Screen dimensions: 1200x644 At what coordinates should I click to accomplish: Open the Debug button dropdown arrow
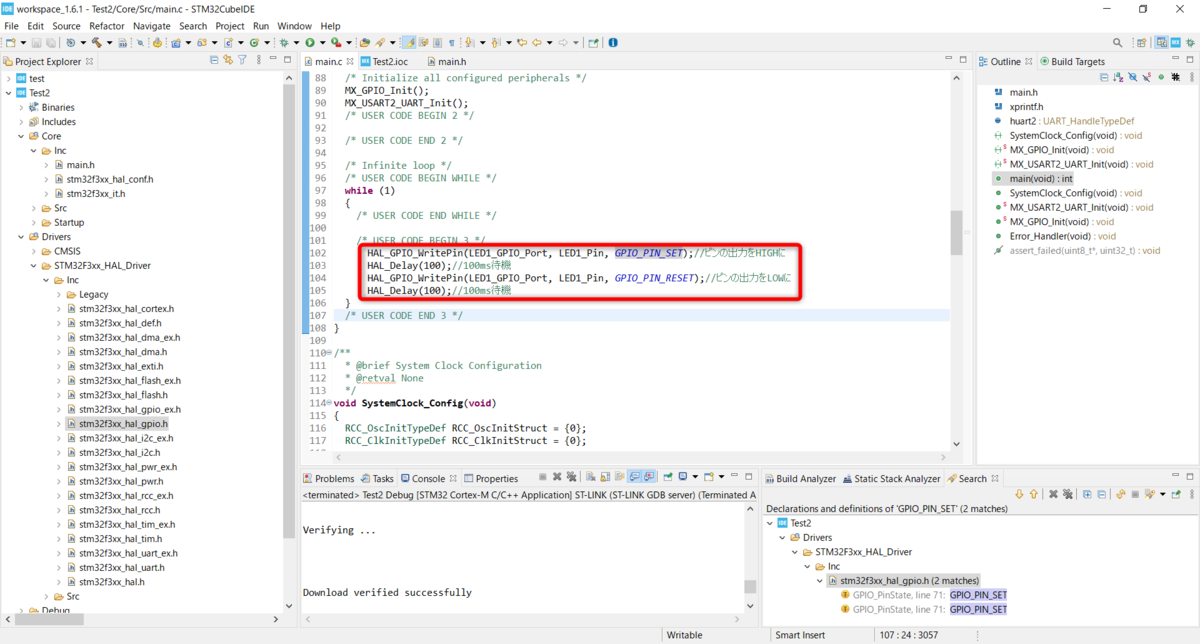(x=296, y=43)
